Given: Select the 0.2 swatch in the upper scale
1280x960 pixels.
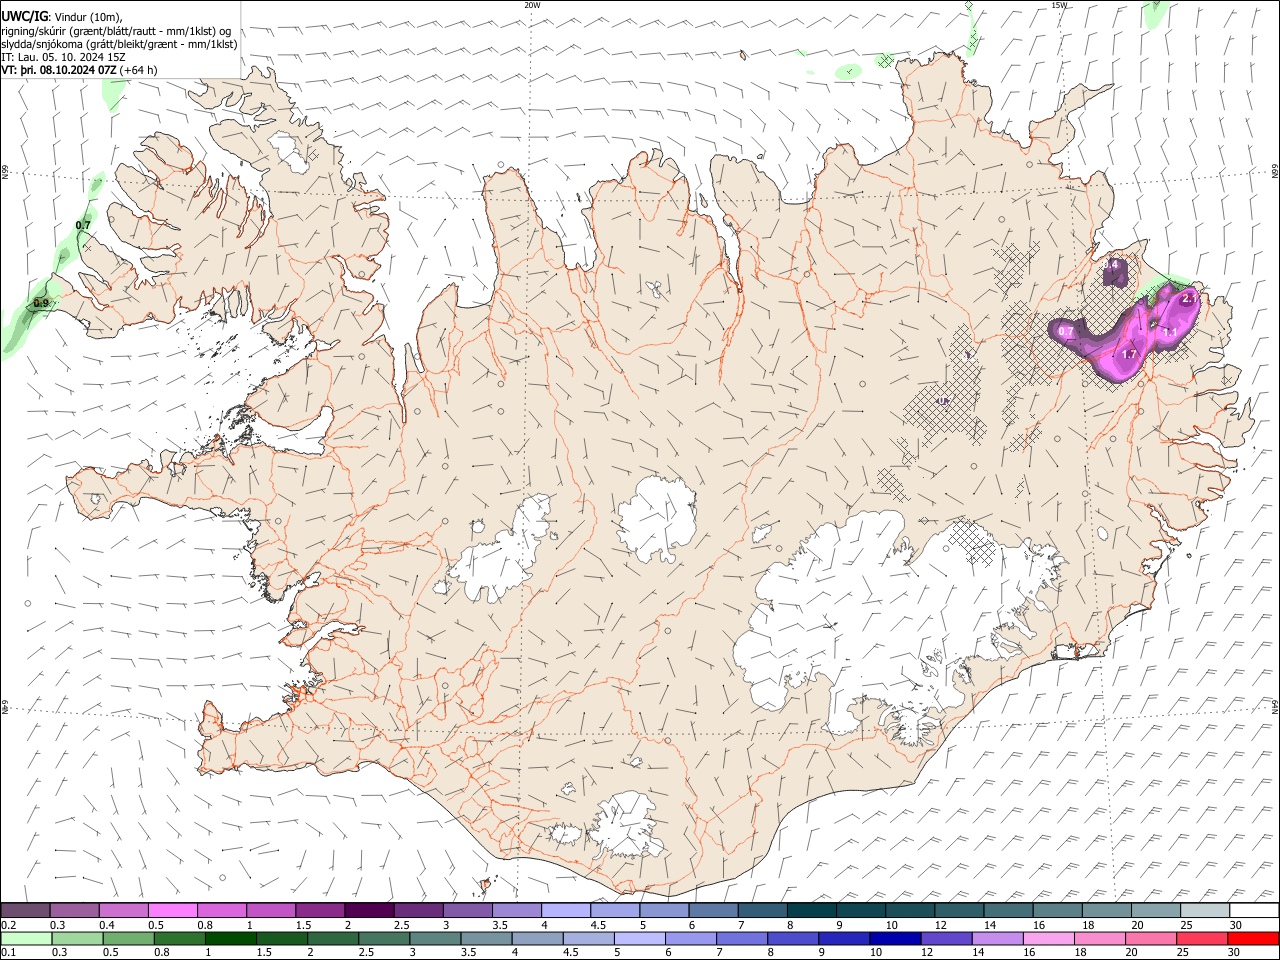Looking at the screenshot, I should (x=25, y=910).
